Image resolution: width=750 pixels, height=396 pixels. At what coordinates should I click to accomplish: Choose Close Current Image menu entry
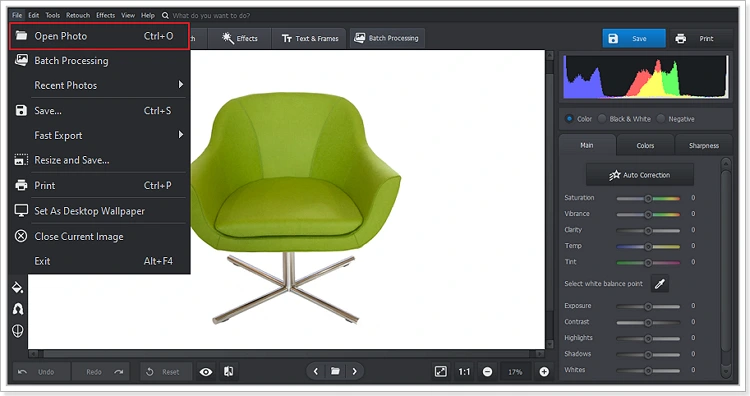(x=99, y=236)
